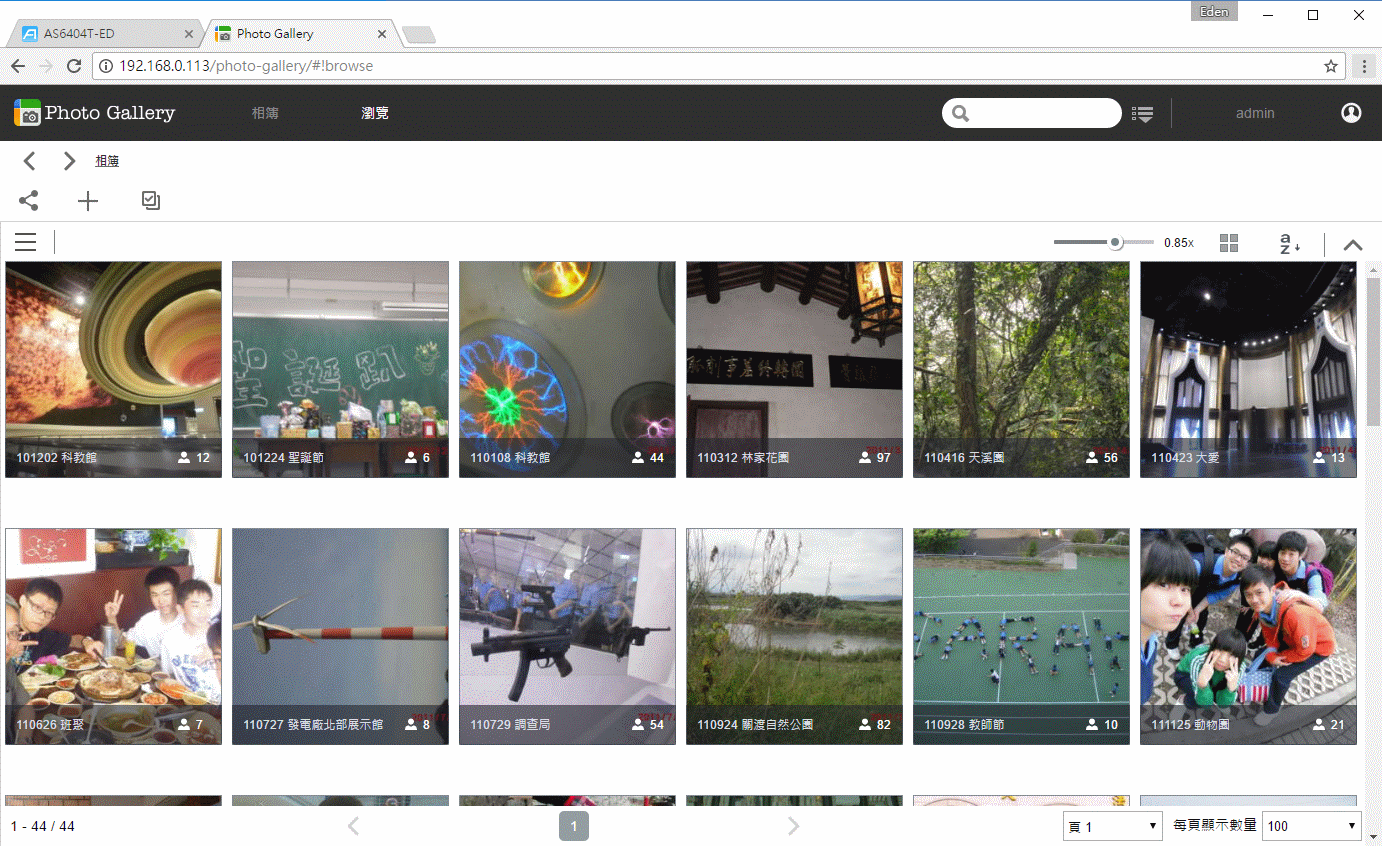Open the Chrome three-dot menu
Screen dimensions: 1382x846
pos(1365,66)
